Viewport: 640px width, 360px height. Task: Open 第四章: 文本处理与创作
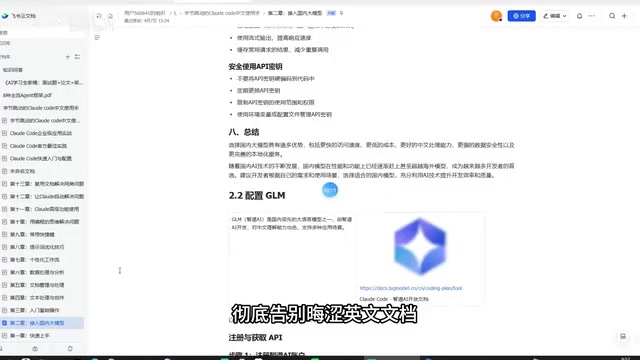coord(37,298)
